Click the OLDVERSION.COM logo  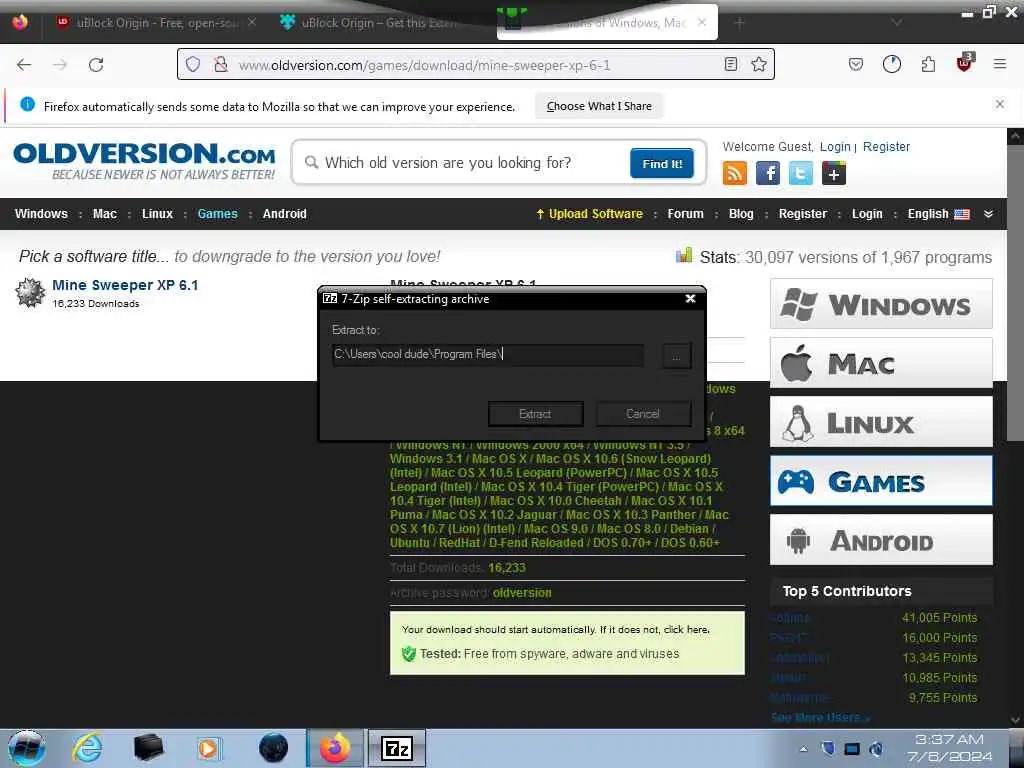(144, 161)
